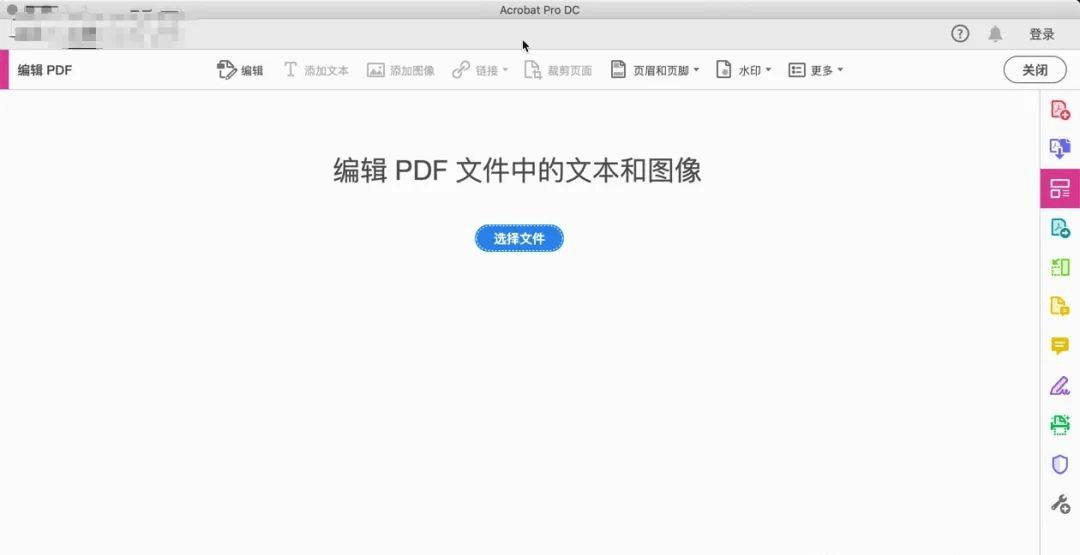Open the purple Fill and Sign pen icon
Image resolution: width=1080 pixels, height=555 pixels.
[1060, 385]
